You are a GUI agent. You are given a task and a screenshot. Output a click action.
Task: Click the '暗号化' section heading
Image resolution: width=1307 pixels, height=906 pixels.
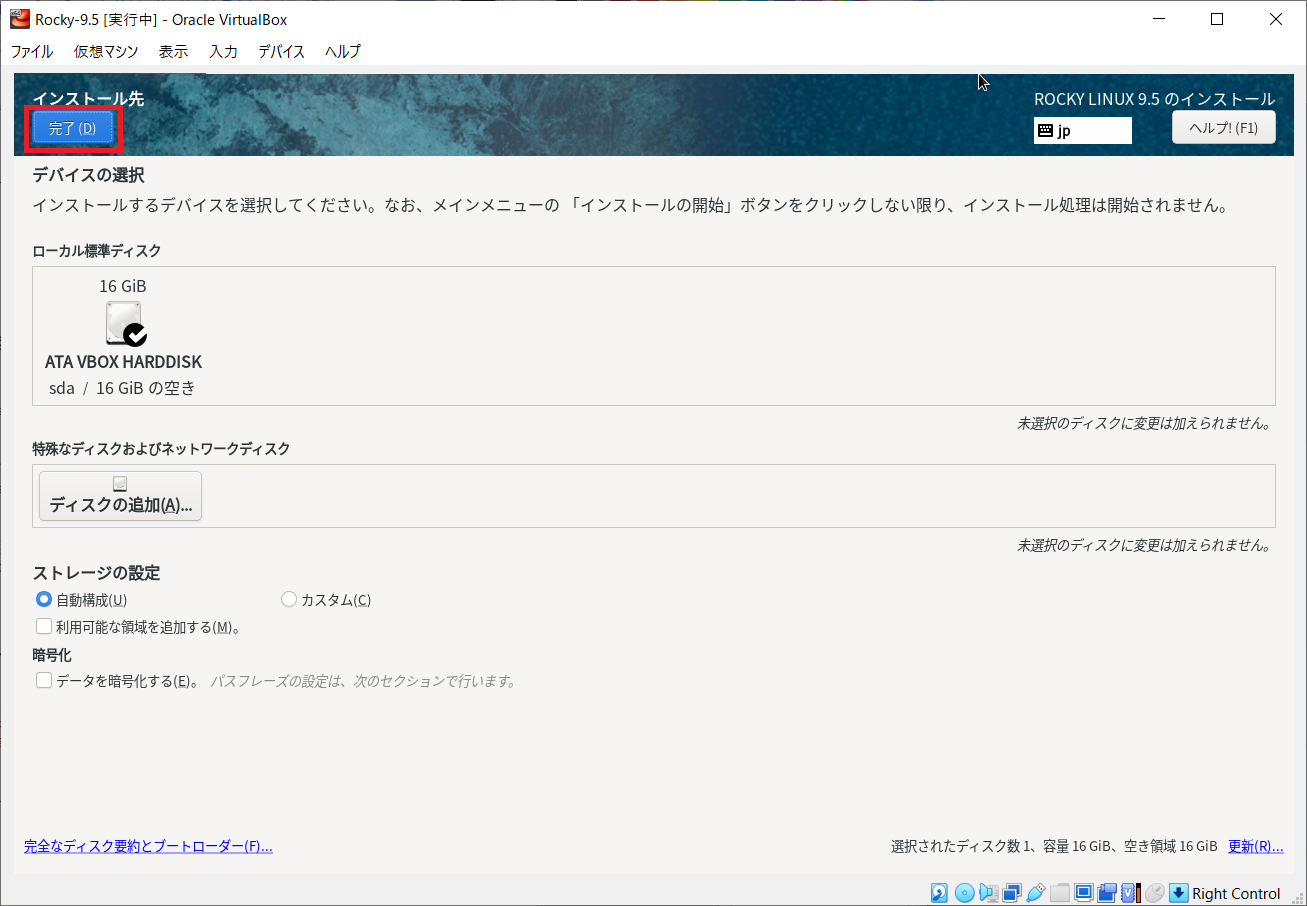pyautogui.click(x=52, y=656)
